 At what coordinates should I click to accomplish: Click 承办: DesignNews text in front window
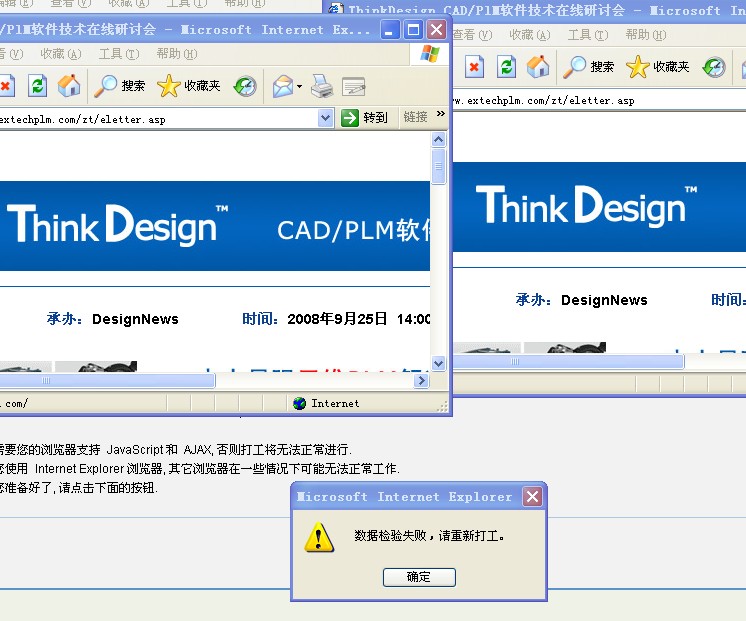coord(113,319)
